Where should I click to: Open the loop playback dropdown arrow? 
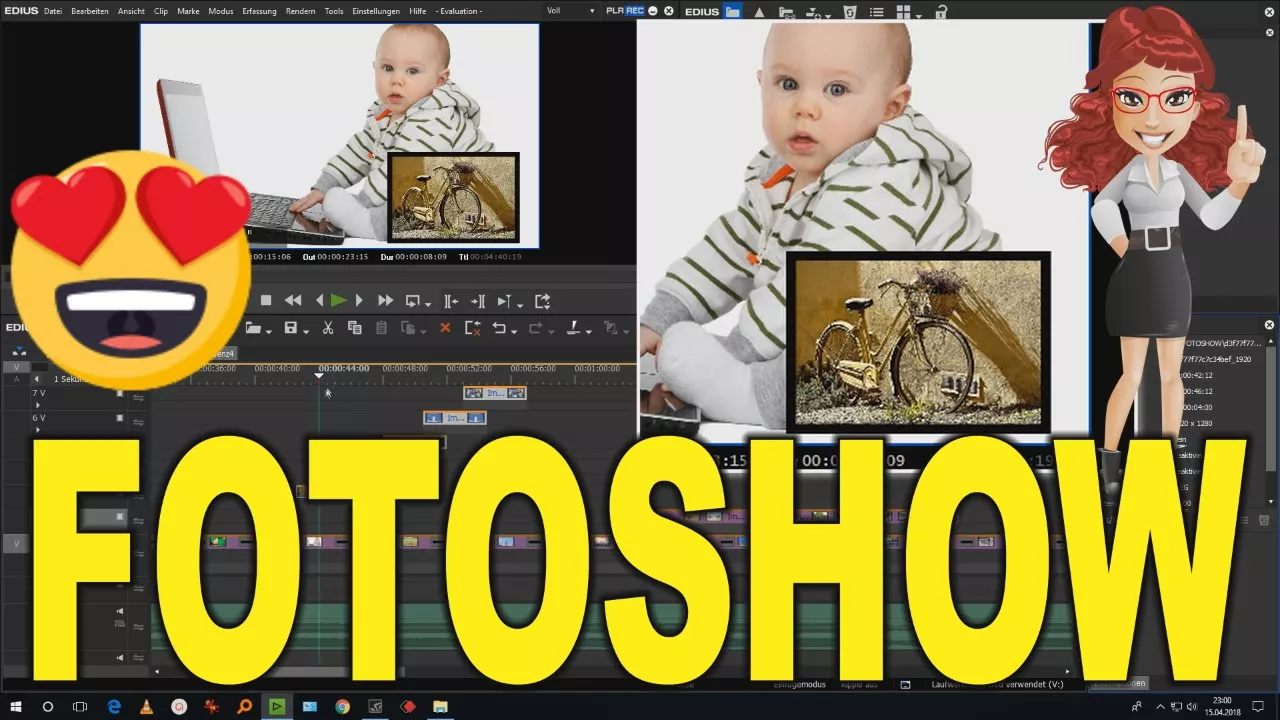[x=428, y=303]
